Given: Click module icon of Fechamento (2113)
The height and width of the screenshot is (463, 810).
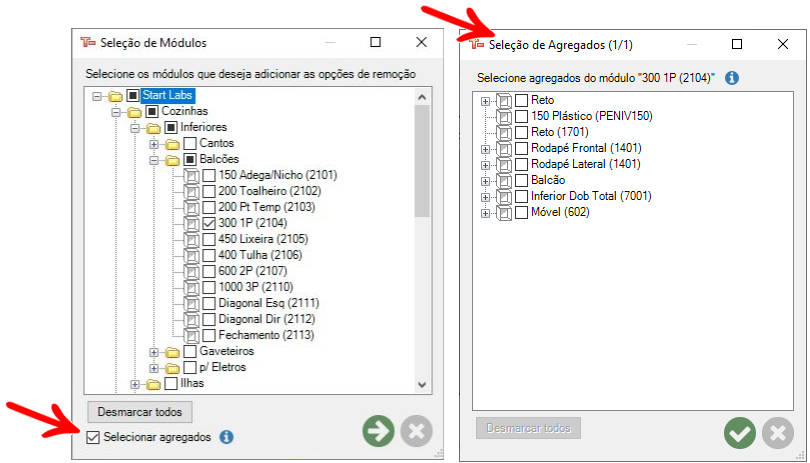Looking at the screenshot, I should (192, 336).
